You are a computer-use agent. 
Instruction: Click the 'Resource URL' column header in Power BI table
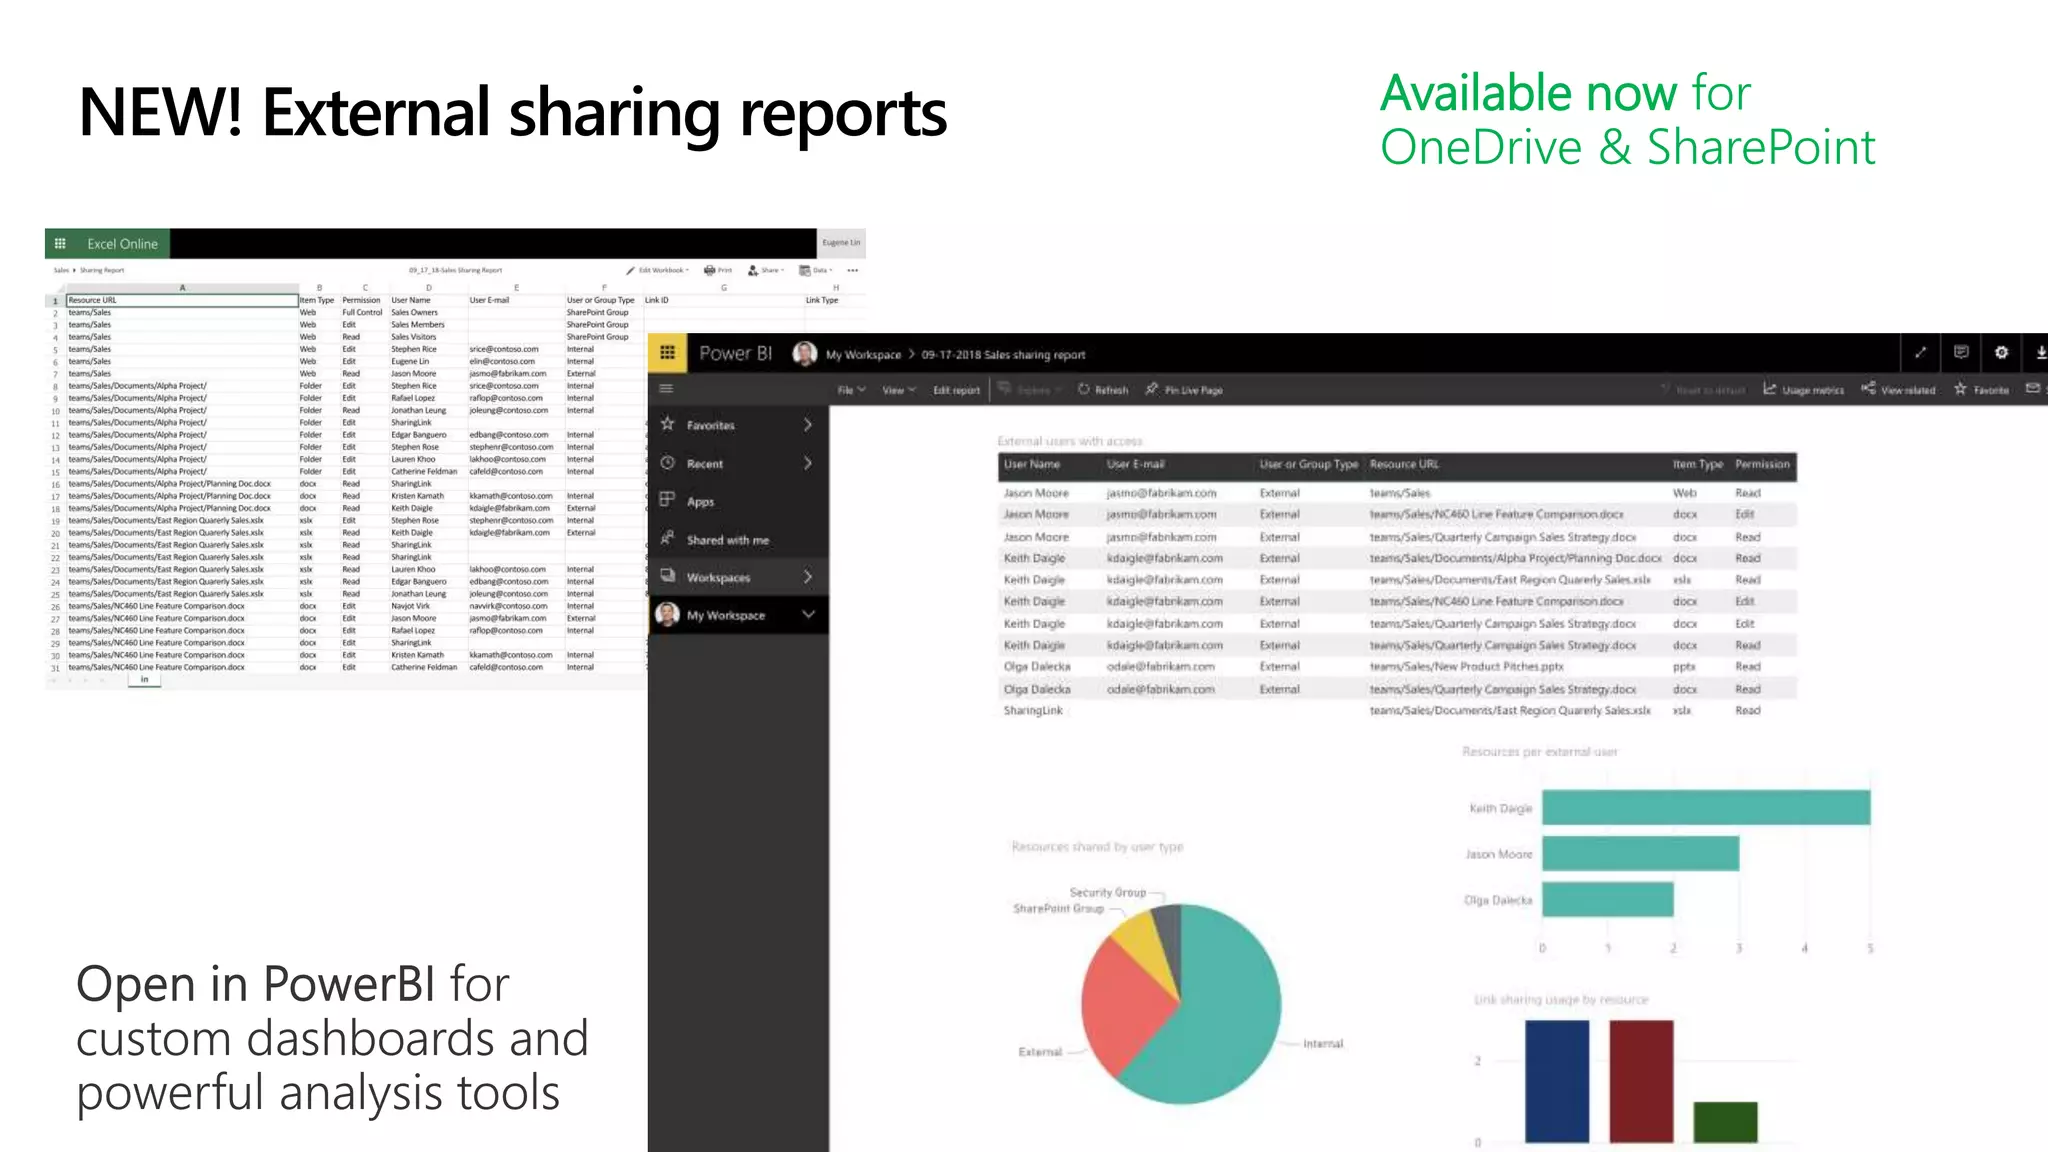click(1404, 464)
